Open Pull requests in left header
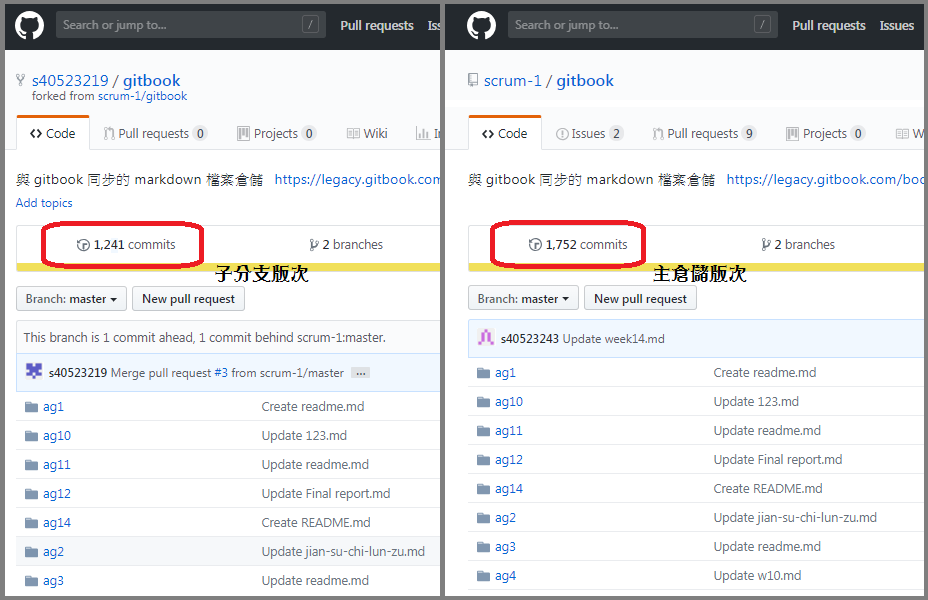Viewport: 928px width, 600px height. (376, 25)
